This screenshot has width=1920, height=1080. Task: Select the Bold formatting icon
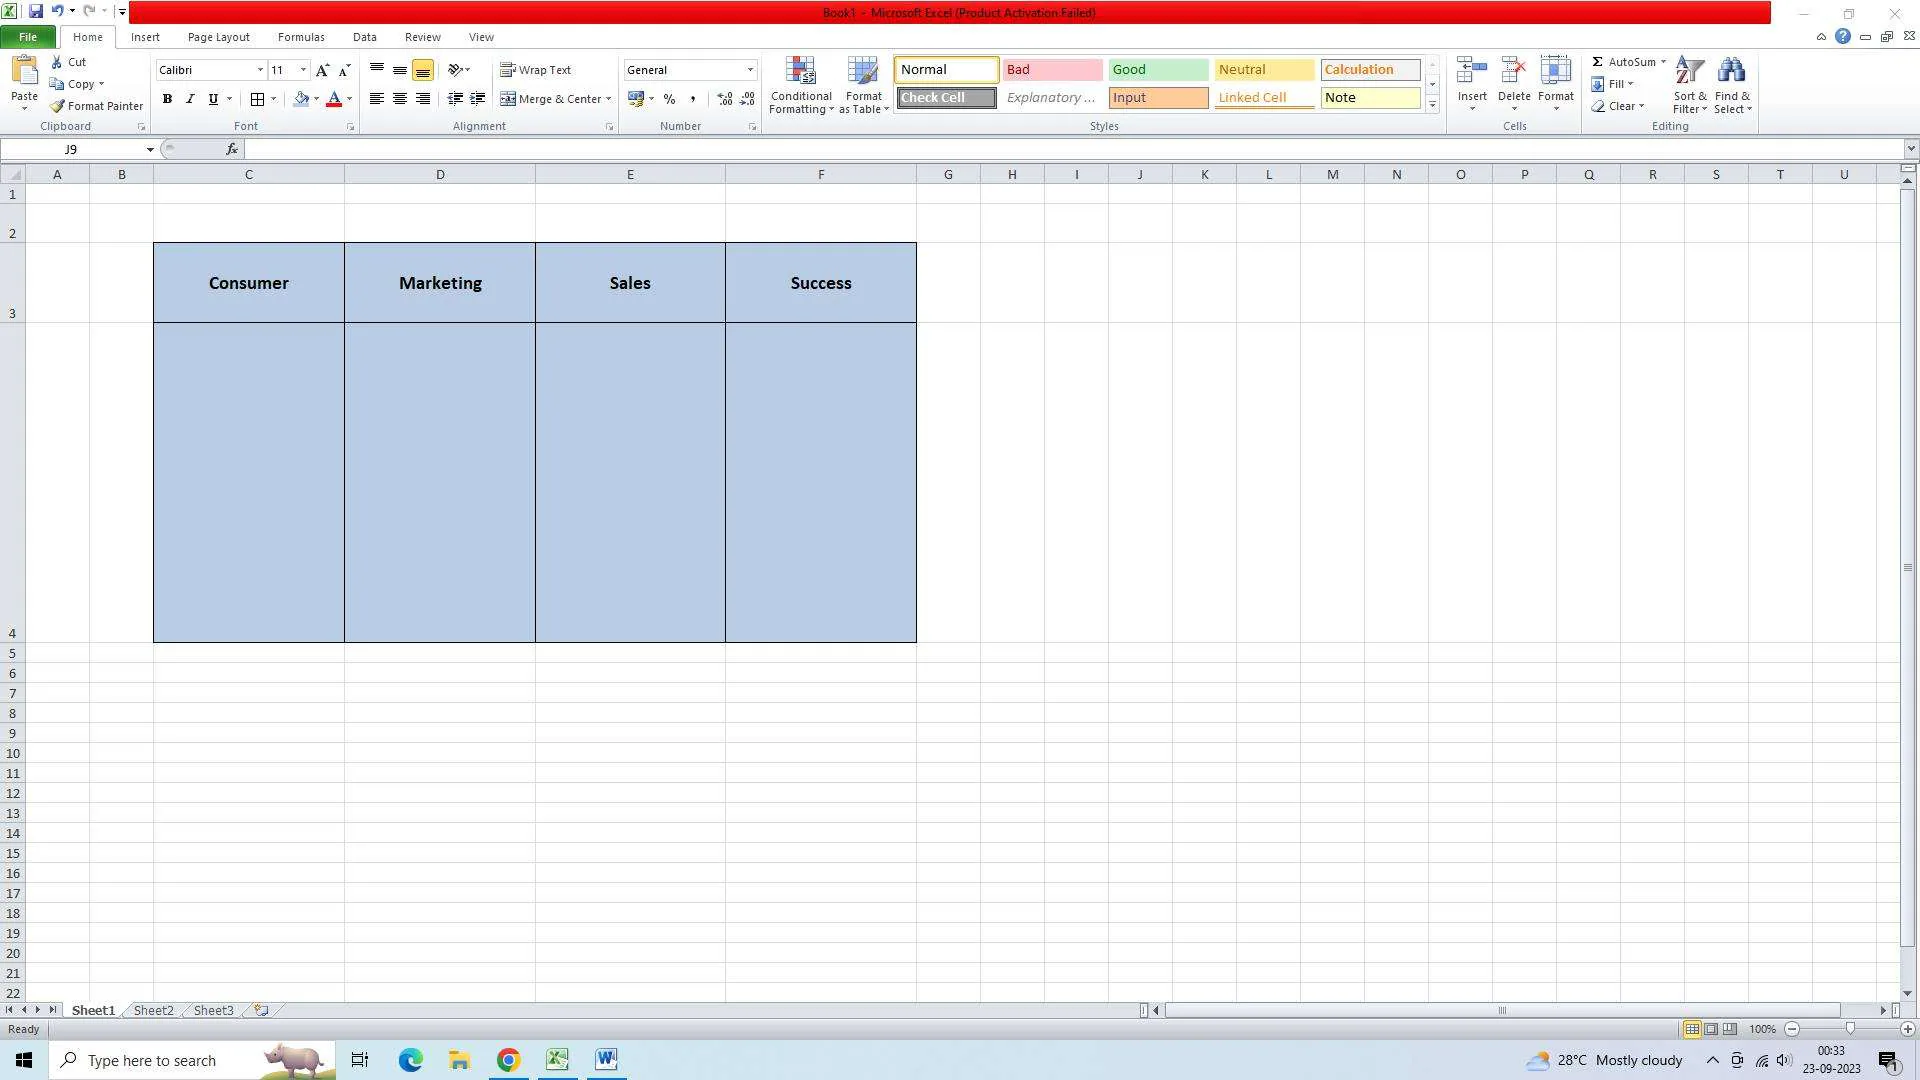pyautogui.click(x=165, y=99)
